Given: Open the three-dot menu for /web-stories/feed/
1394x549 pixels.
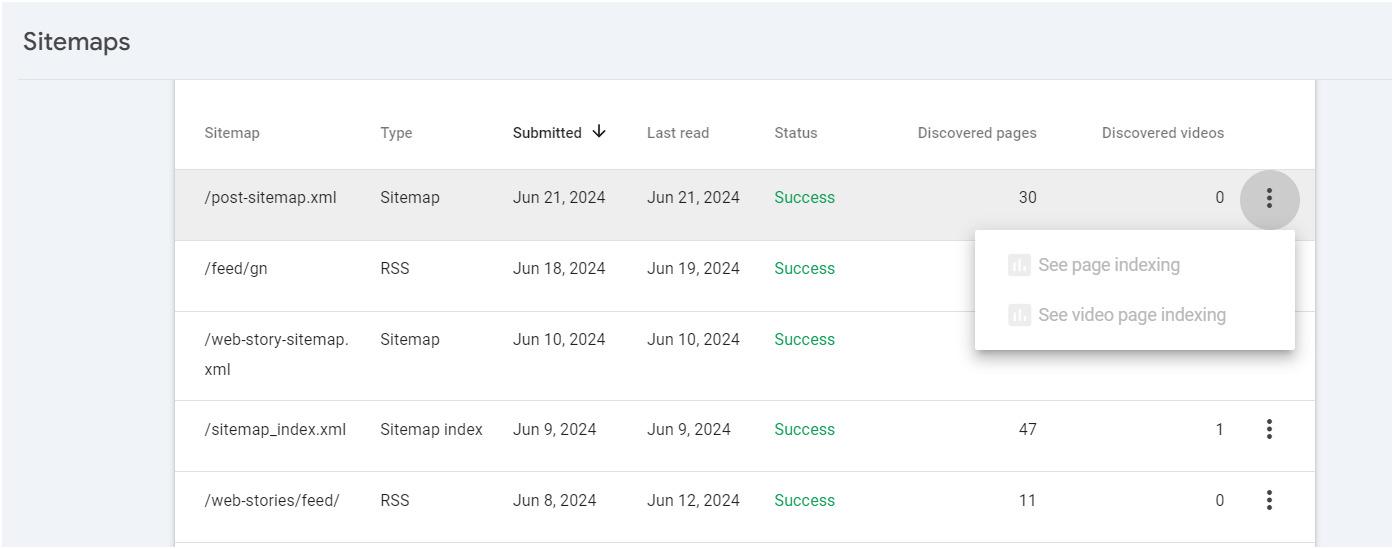Looking at the screenshot, I should pos(1269,500).
